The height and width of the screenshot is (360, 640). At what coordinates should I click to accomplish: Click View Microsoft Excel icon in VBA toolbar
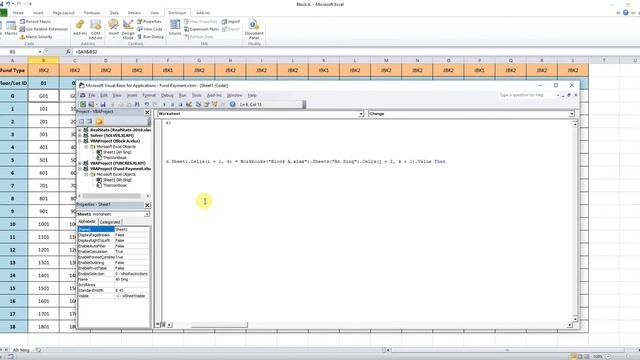click(83, 104)
